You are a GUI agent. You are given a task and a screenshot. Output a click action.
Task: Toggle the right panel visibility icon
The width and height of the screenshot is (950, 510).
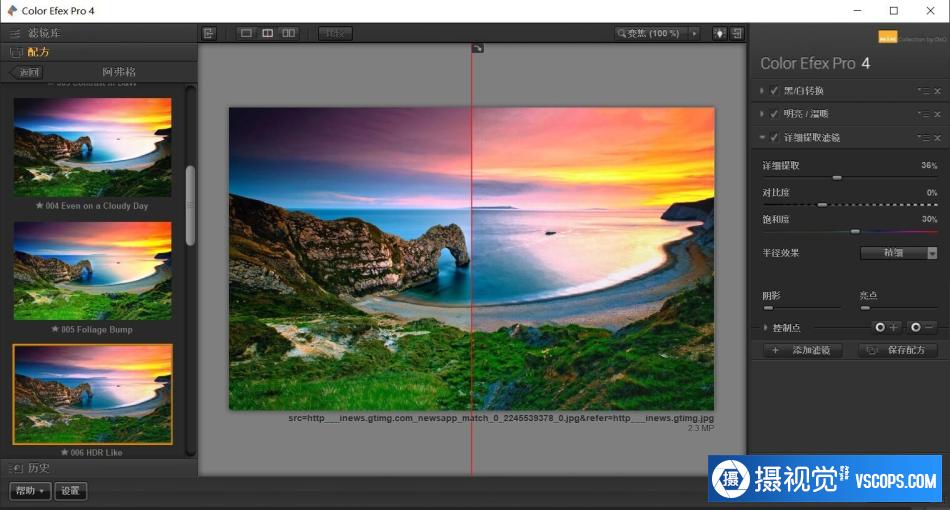point(737,33)
